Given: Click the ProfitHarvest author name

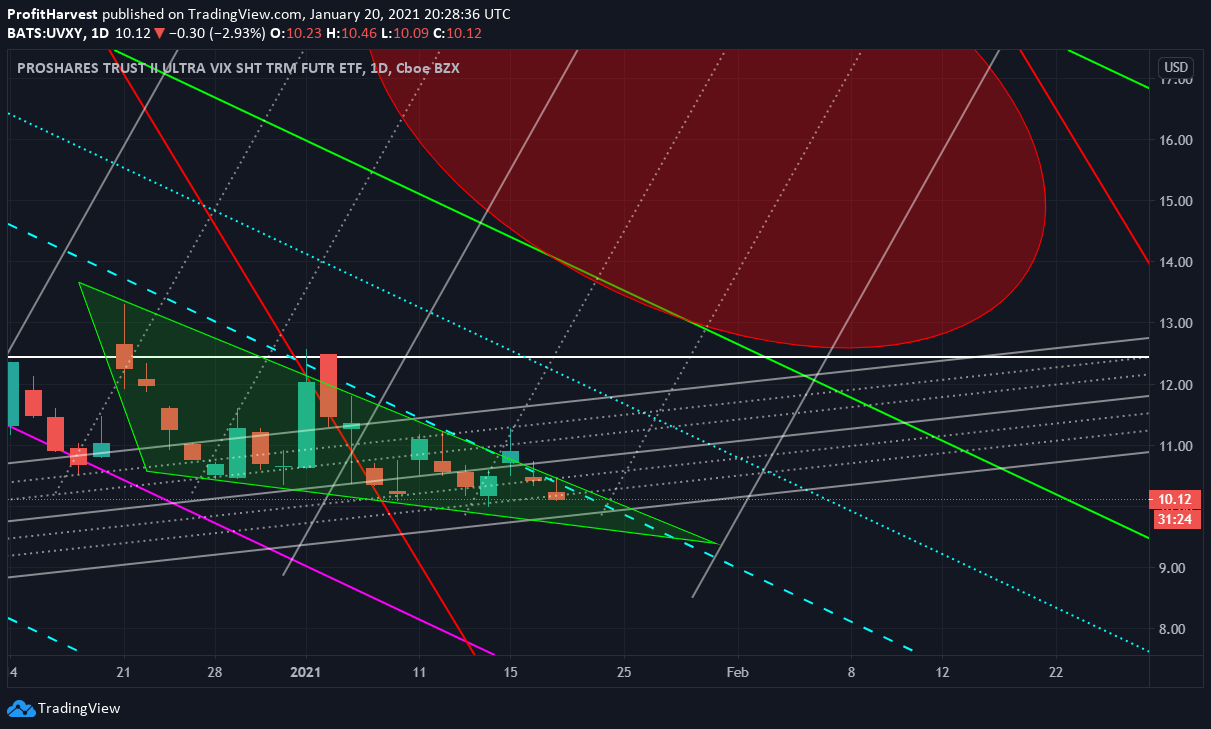Looking at the screenshot, I should tap(52, 15).
